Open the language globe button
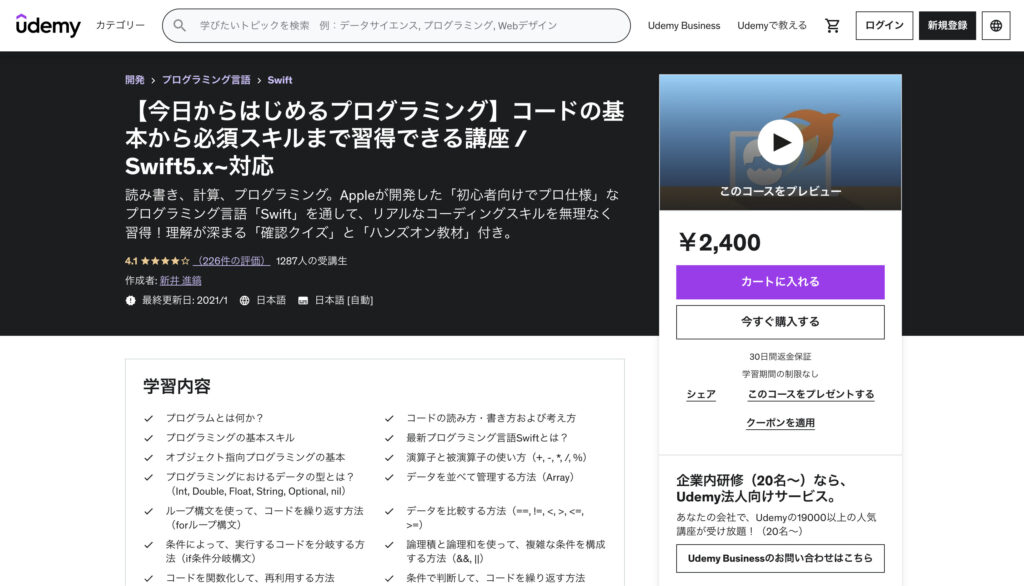The image size is (1024, 586). [x=996, y=25]
